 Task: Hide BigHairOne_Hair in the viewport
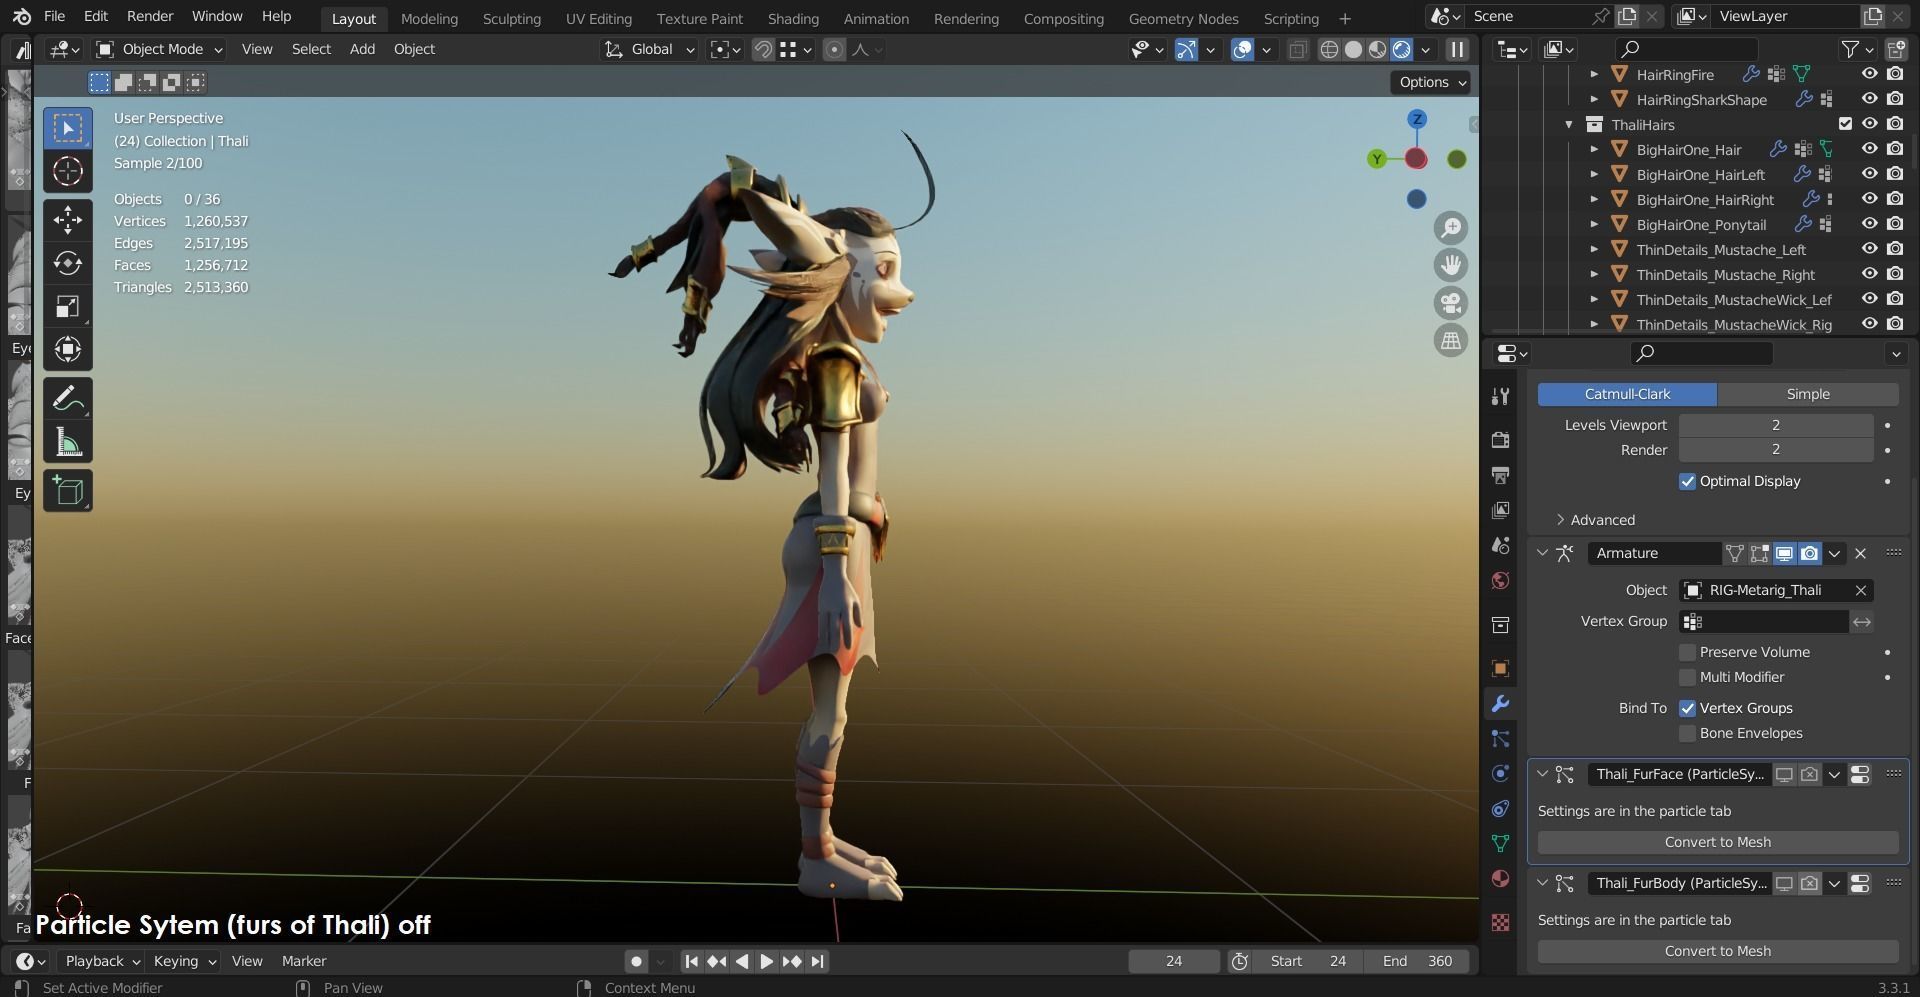pos(1869,149)
